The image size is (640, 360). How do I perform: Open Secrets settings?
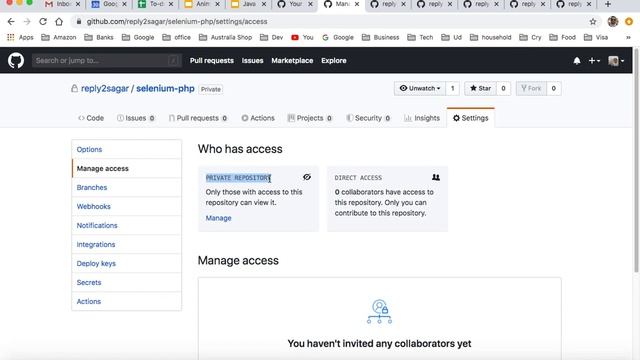tap(127, 282)
